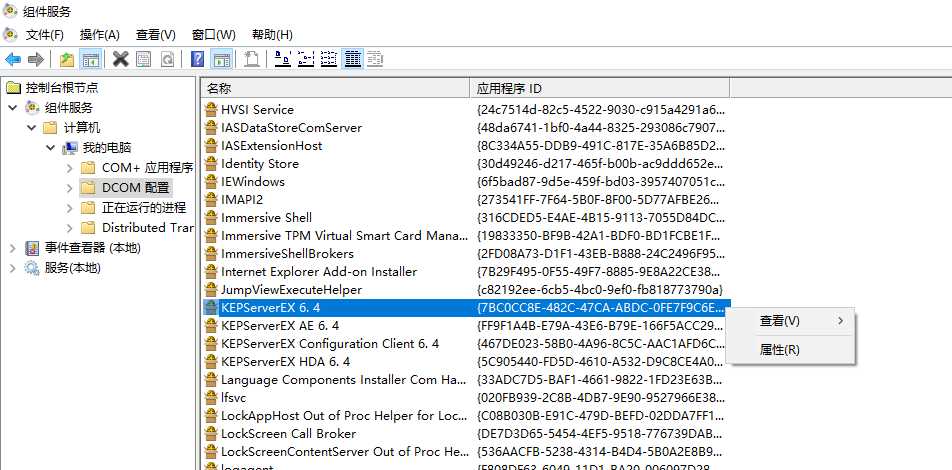Collapse the 我的电脑 tree node

click(51, 148)
